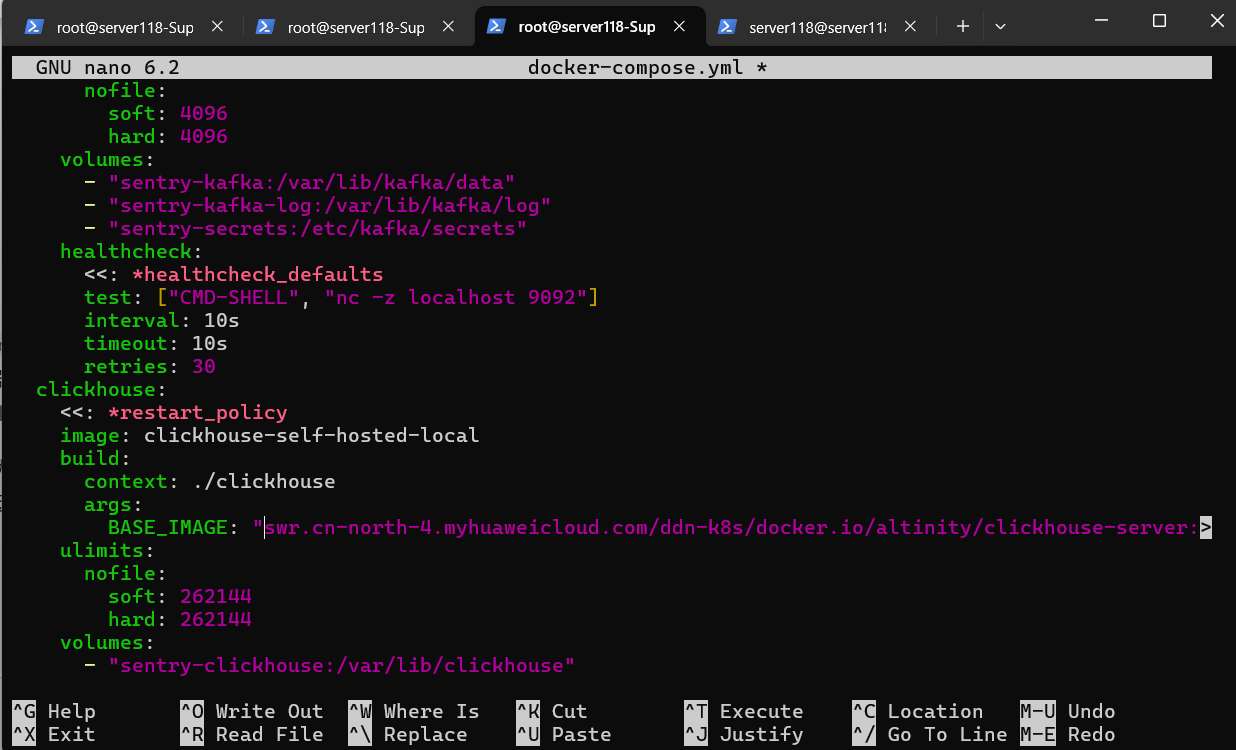
Task: Click the ^/ Go To Line shortcut
Action: click(929, 734)
